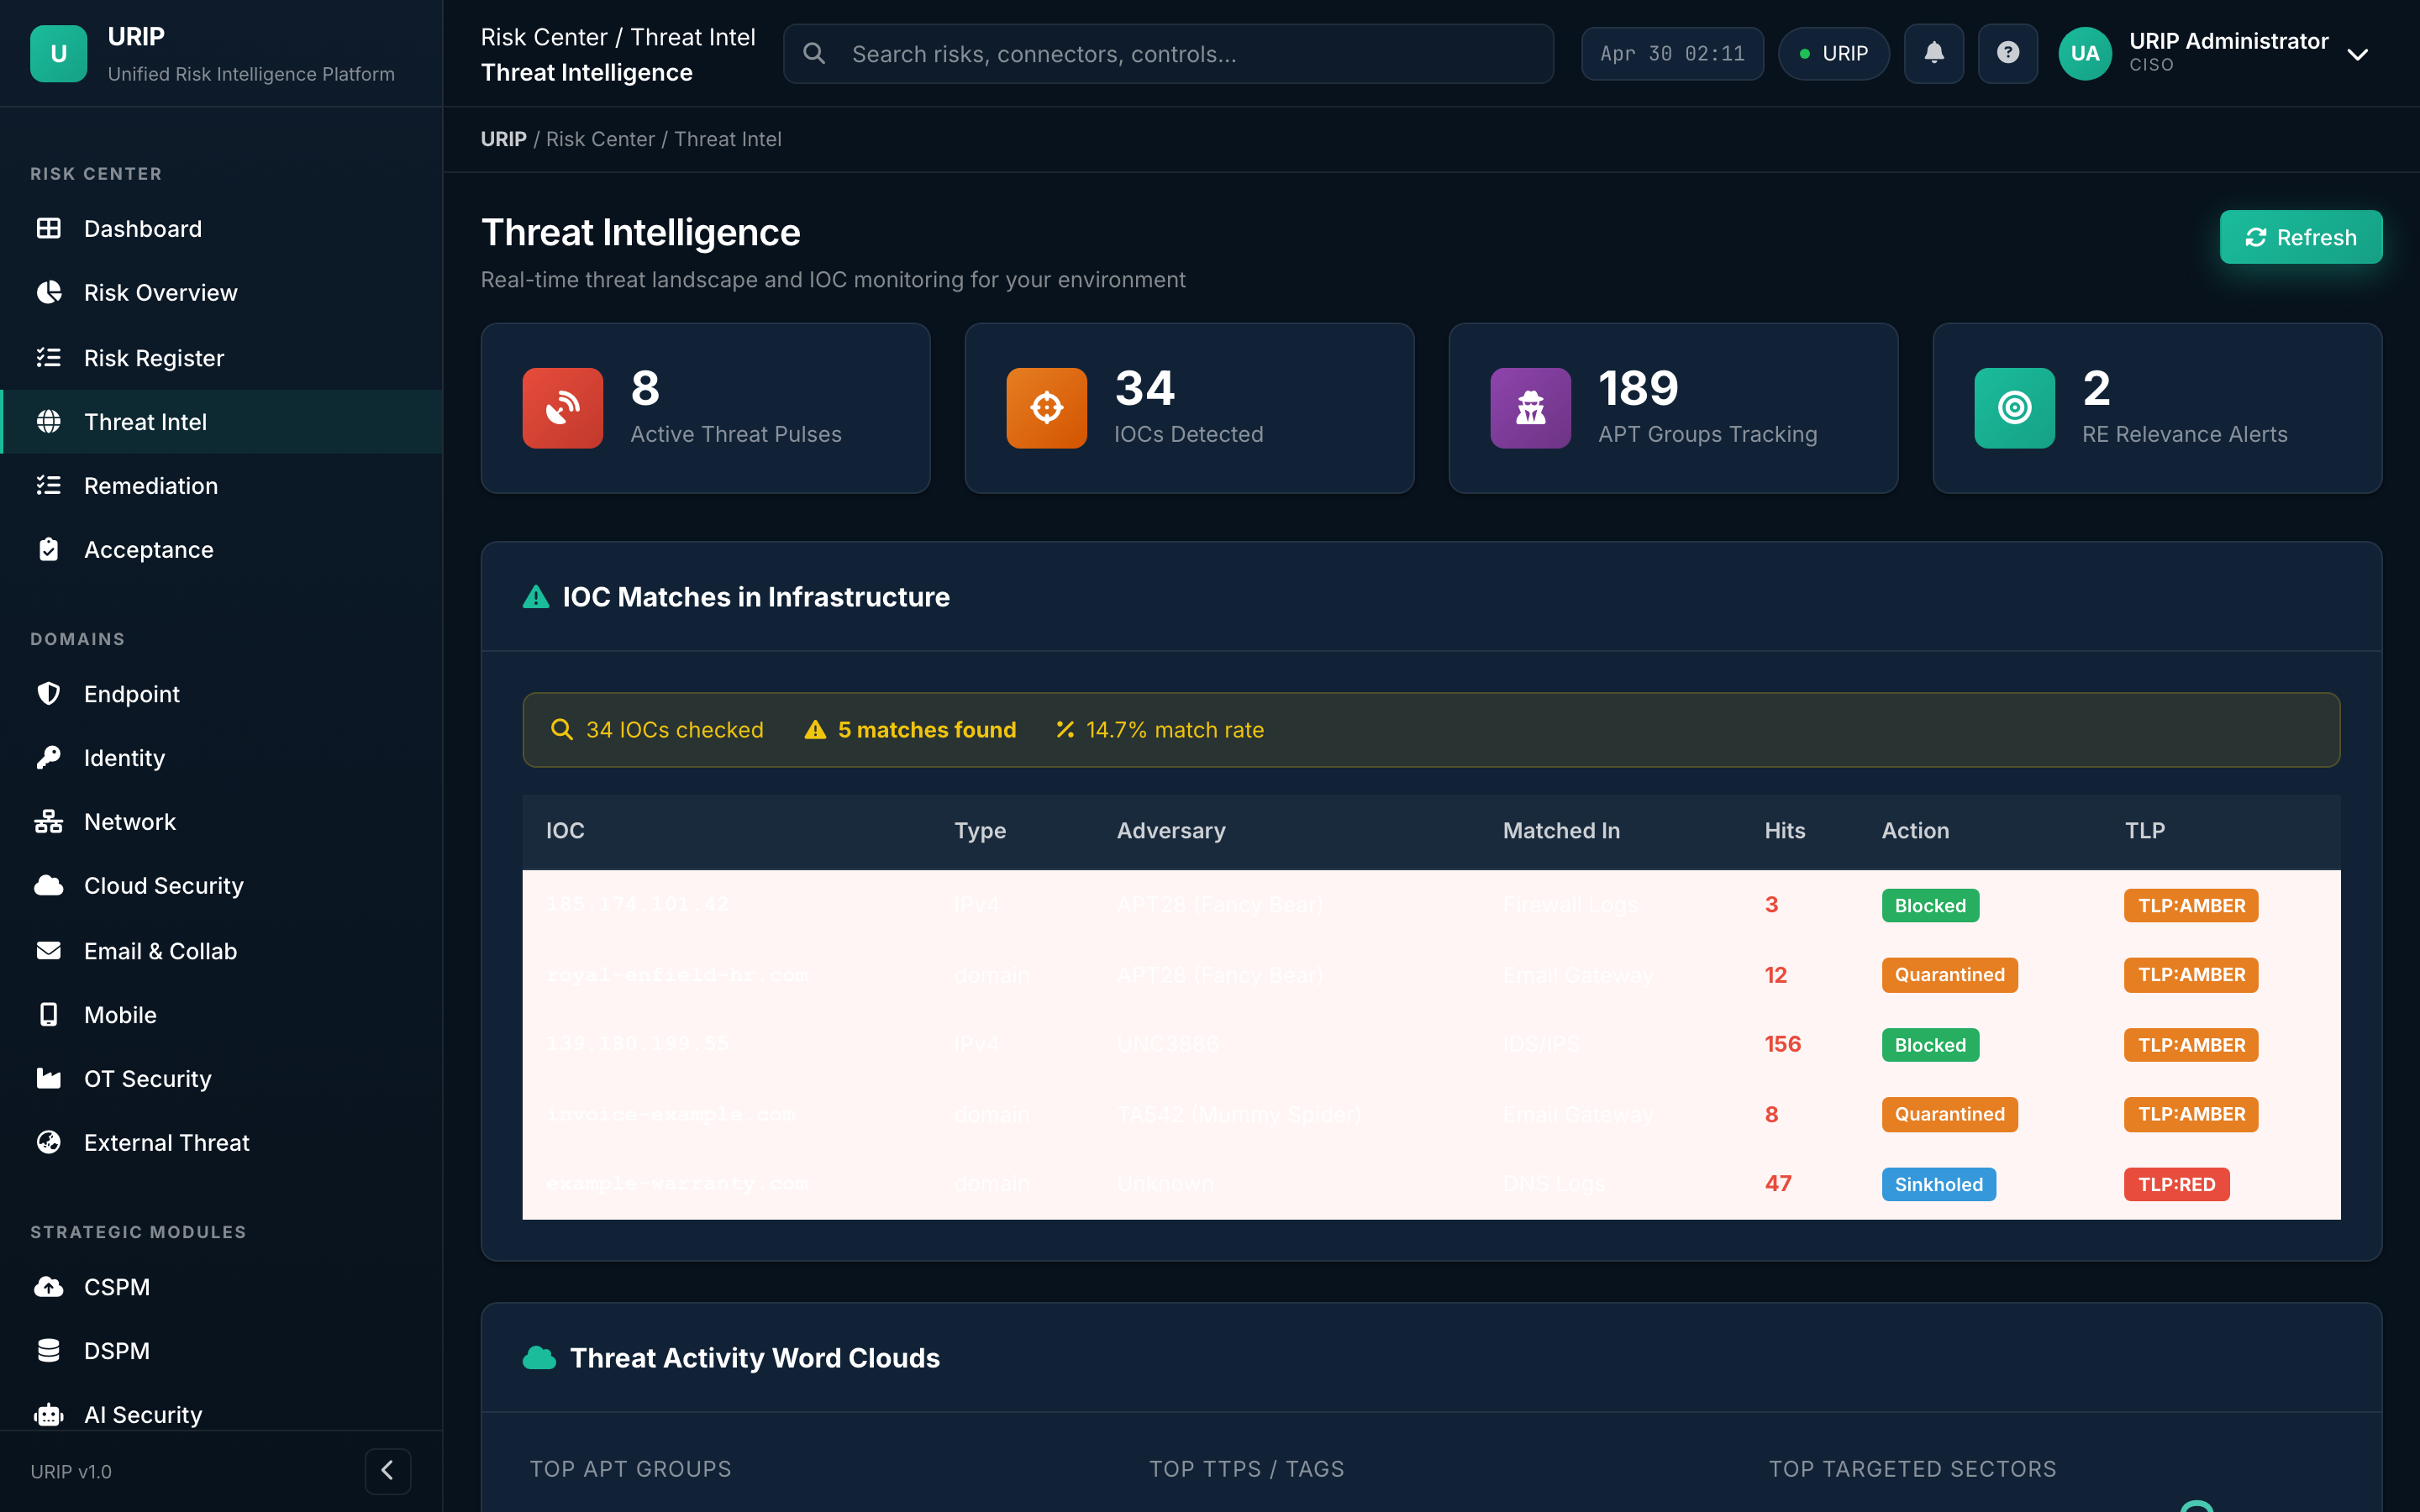Click the Identity key icon
This screenshot has width=2420, height=1512.
tap(48, 757)
